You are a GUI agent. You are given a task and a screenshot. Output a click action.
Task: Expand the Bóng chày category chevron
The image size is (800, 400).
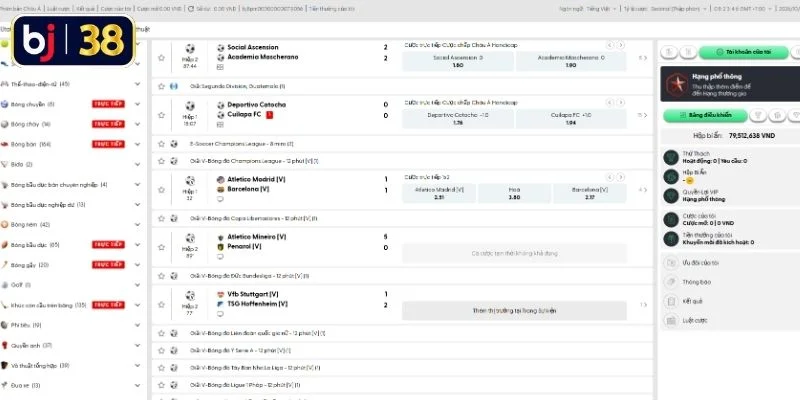click(137, 124)
